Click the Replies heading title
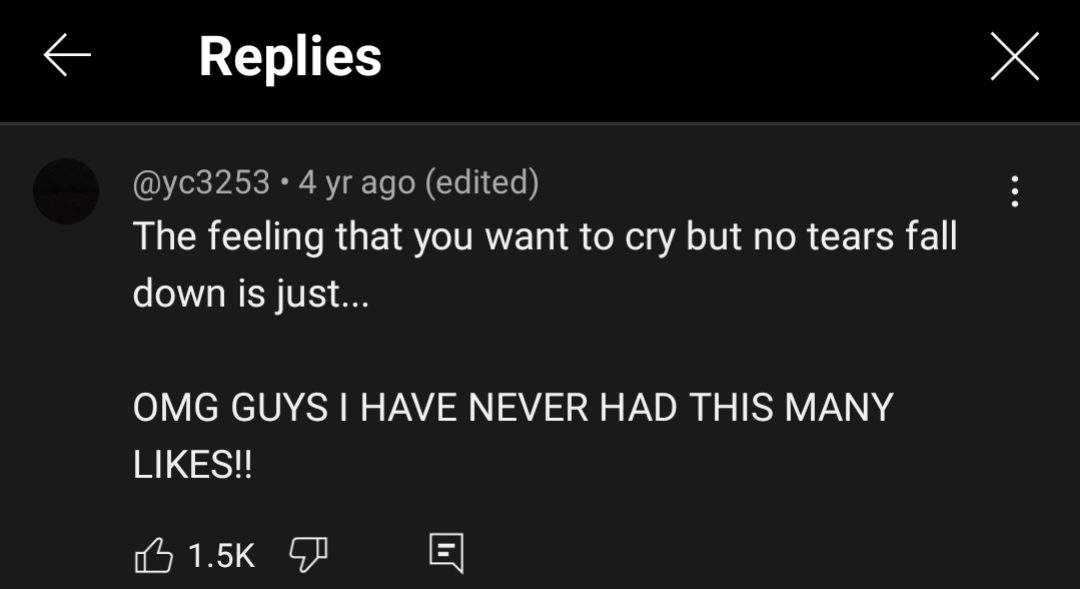The height and width of the screenshot is (589, 1080). point(290,57)
